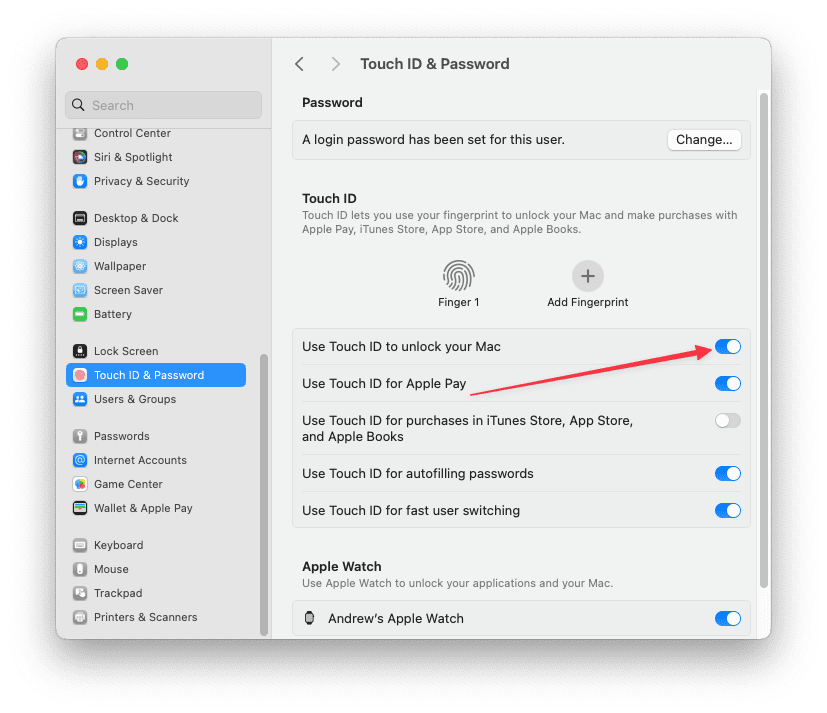The width and height of the screenshot is (827, 713).
Task: Toggle Andrew's Apple Watch unlock switch
Action: (728, 618)
